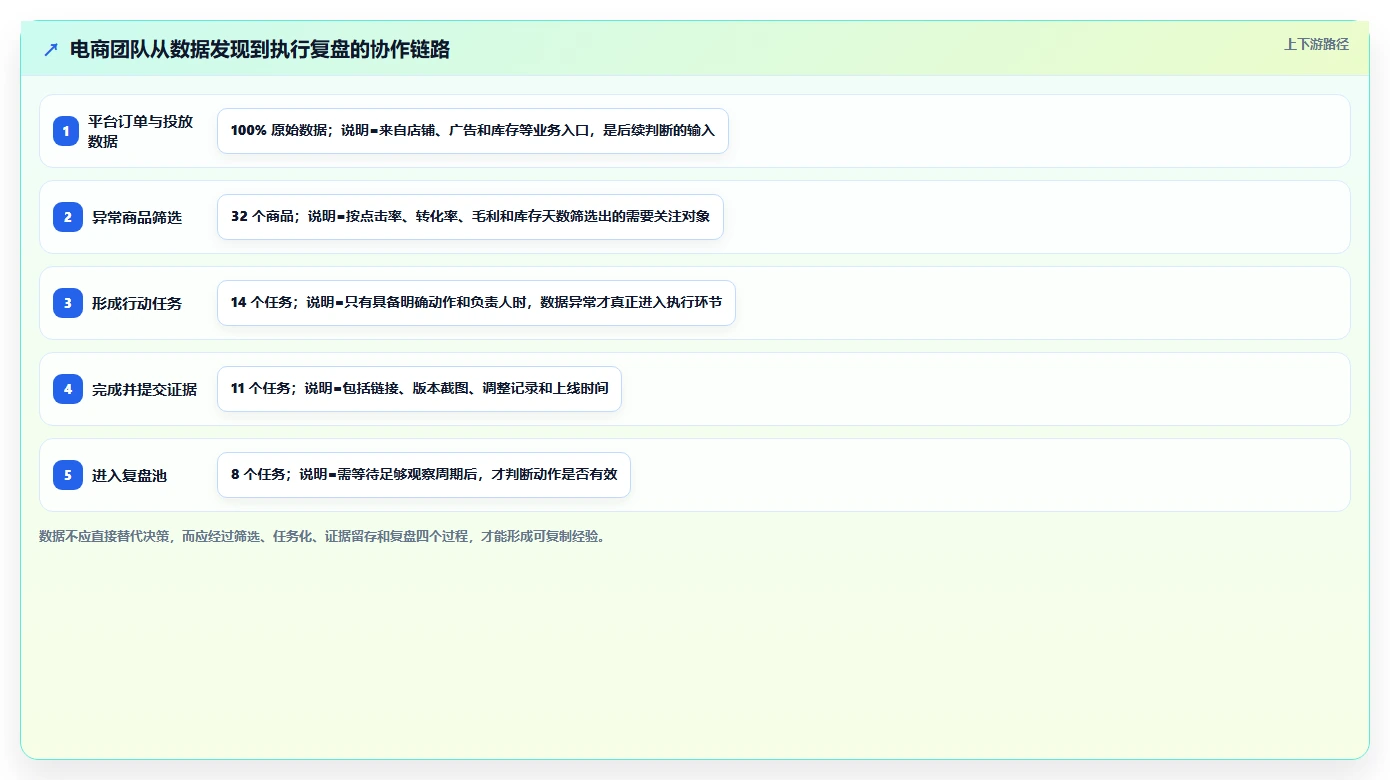Click the step 2 number badge
1390x780 pixels.
tap(68, 217)
